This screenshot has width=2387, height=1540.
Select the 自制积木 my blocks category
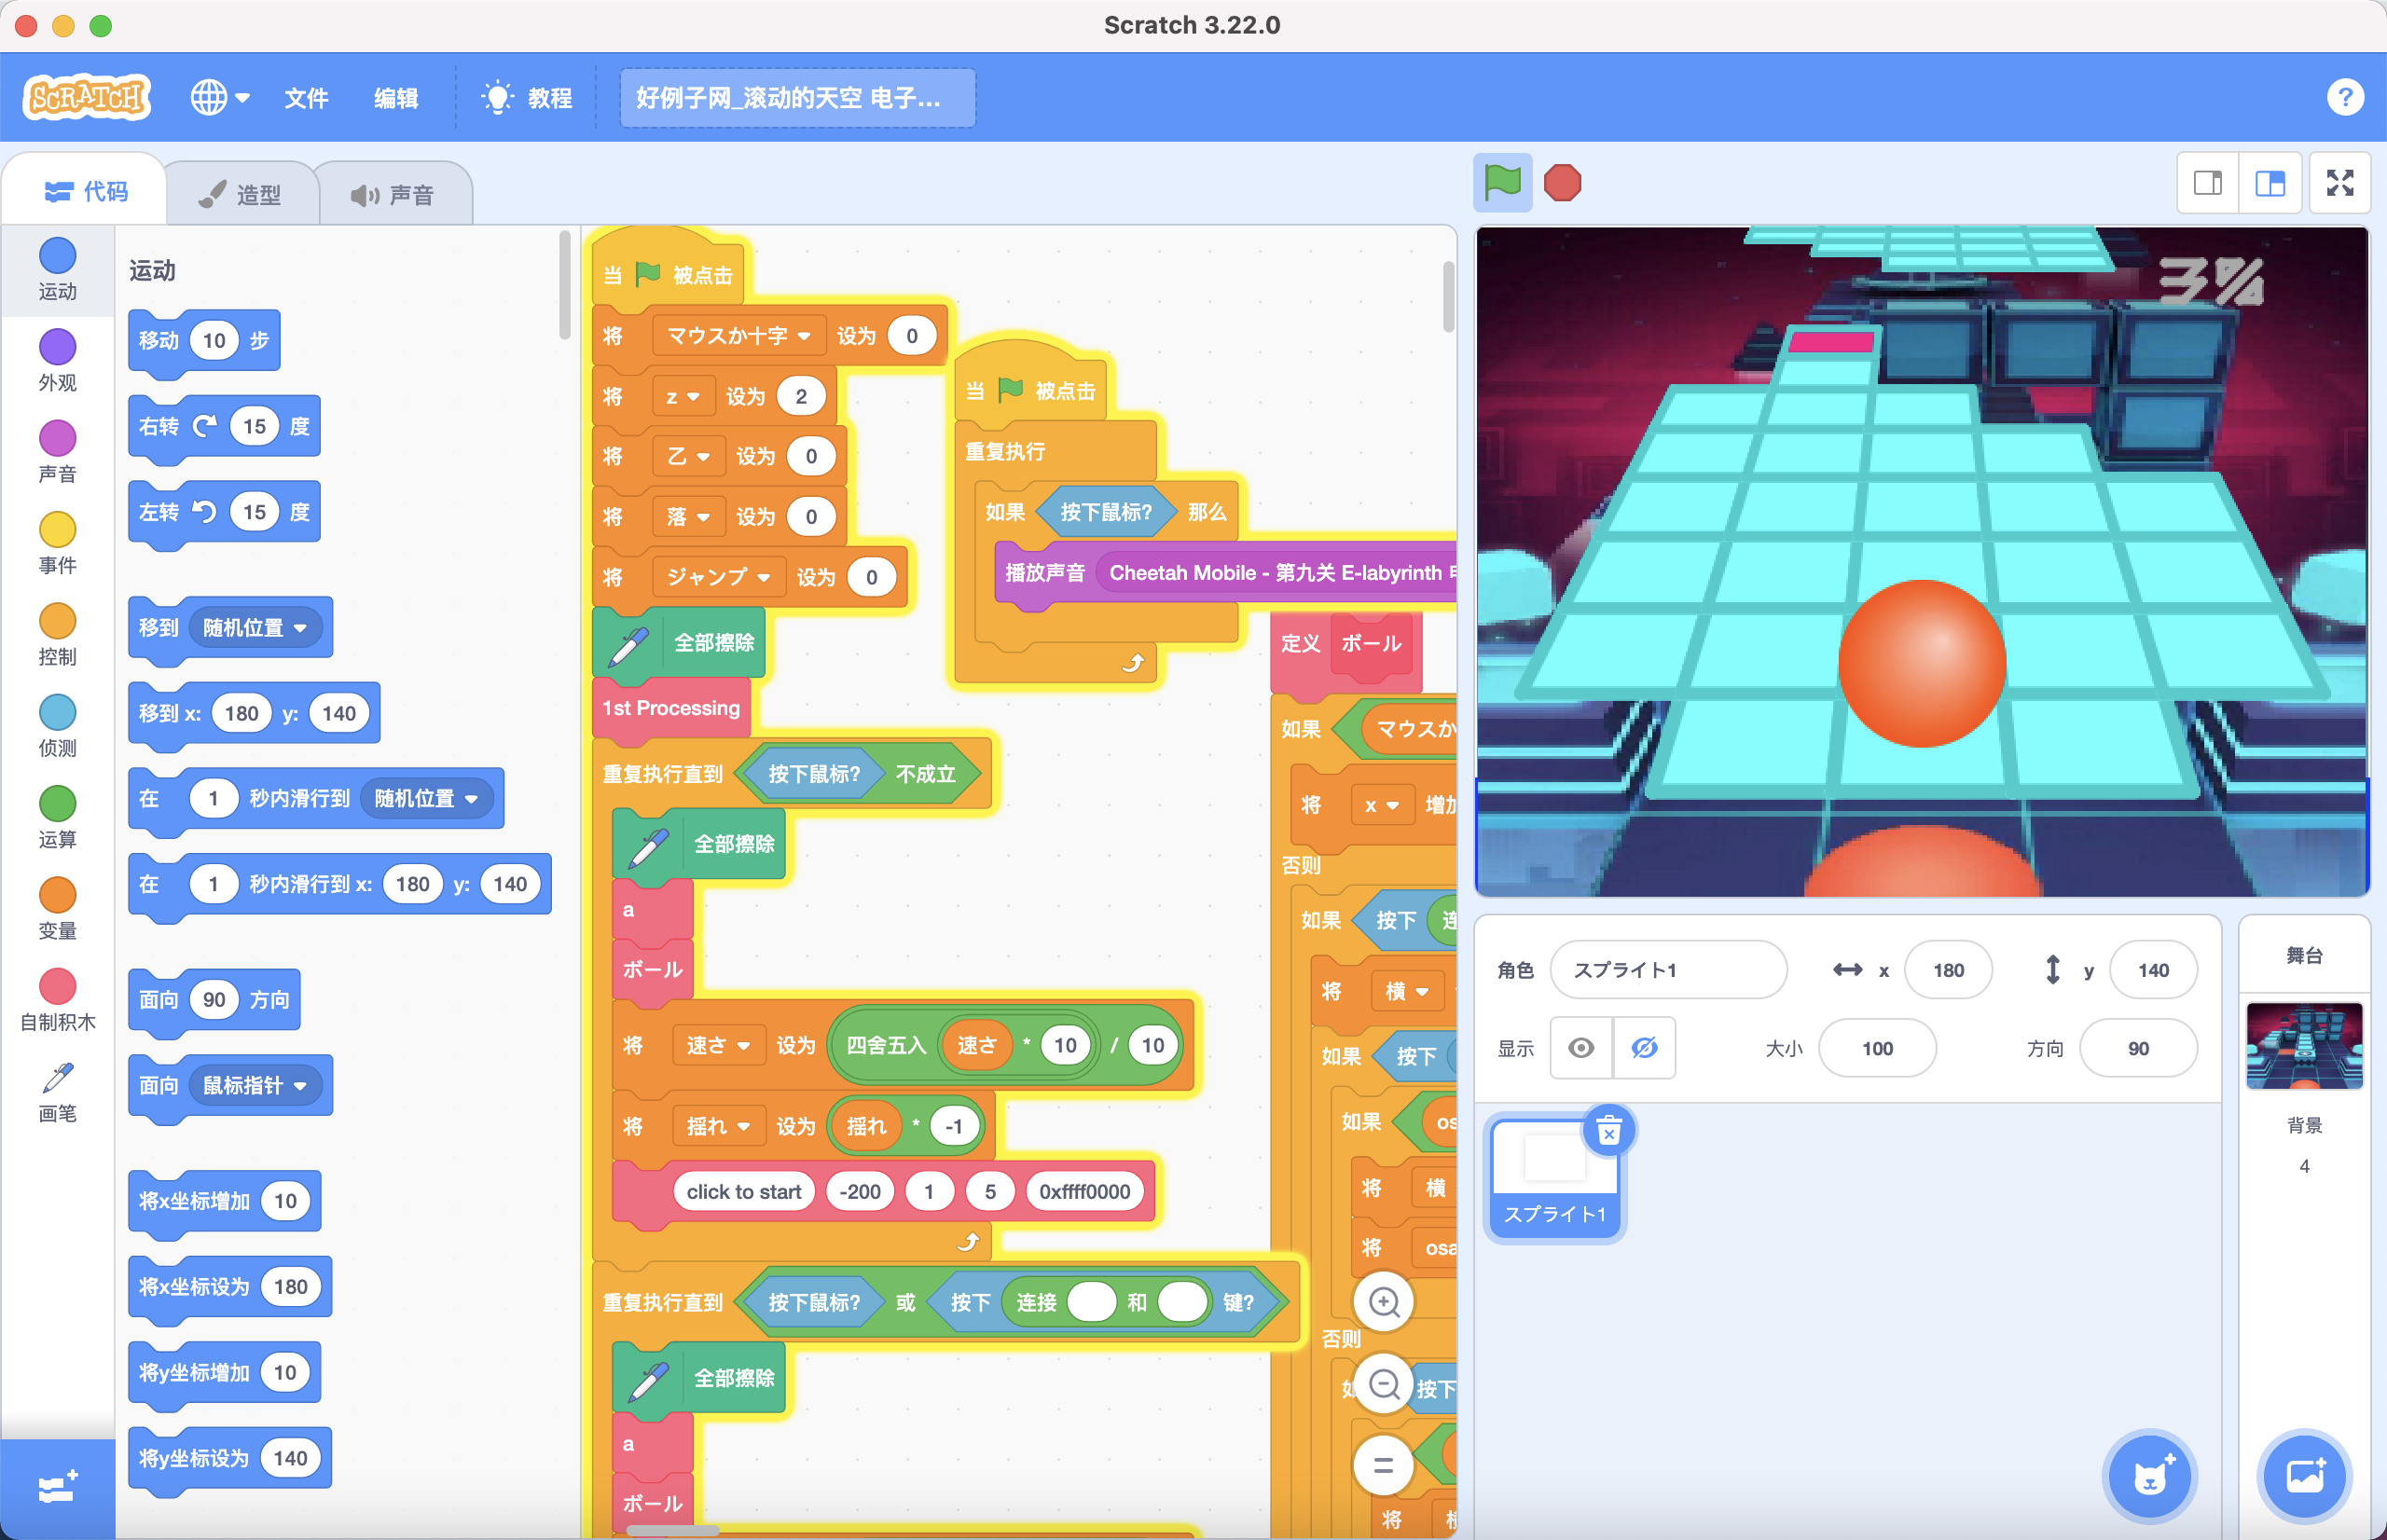[57, 1000]
